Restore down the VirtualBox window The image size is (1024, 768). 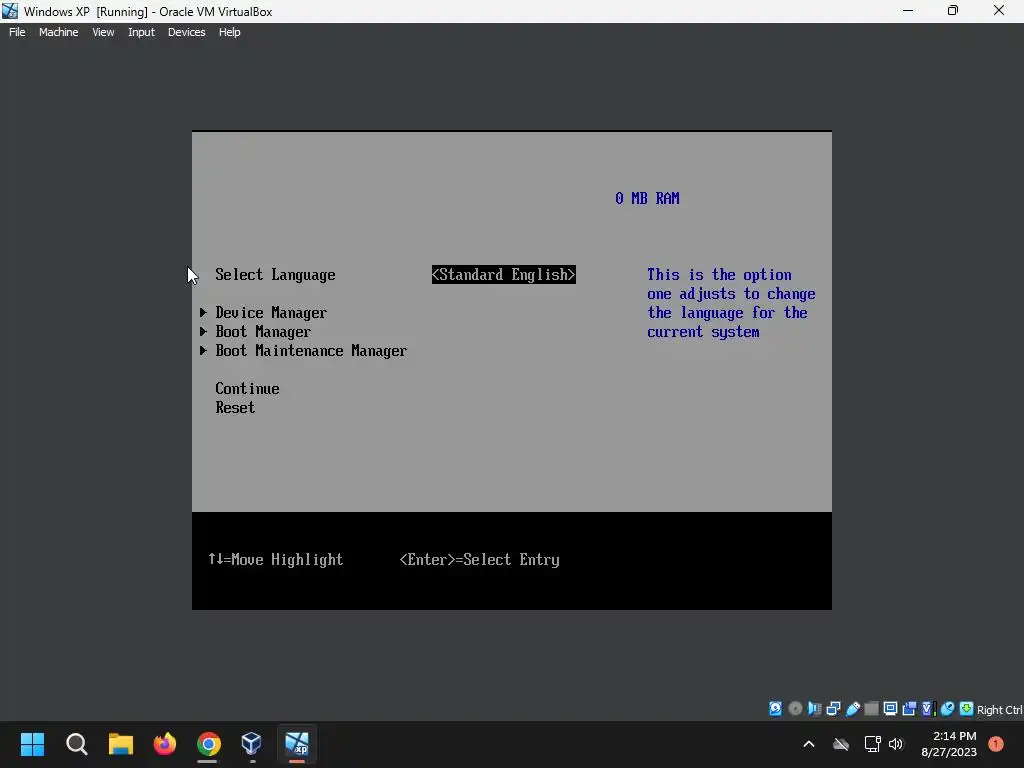coord(953,10)
